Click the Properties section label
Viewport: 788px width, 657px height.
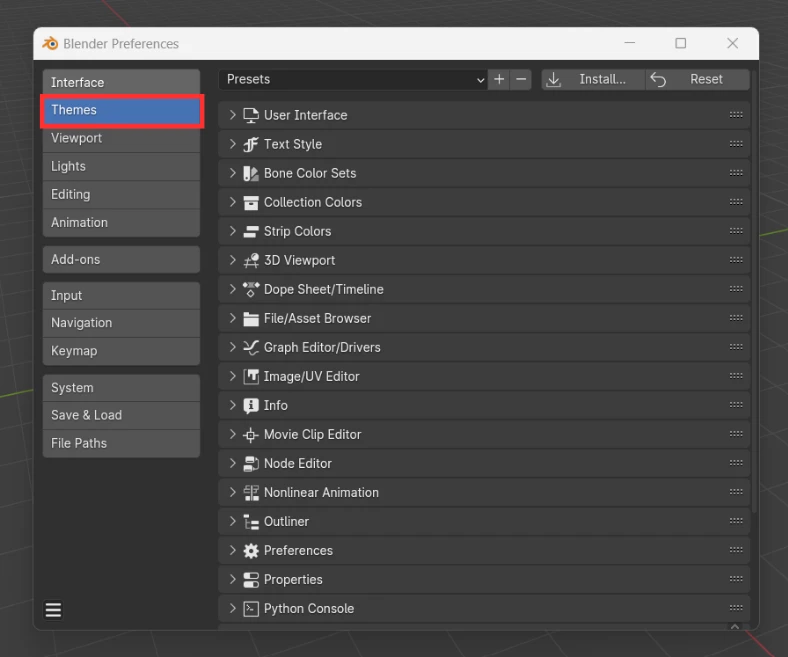click(x=293, y=580)
